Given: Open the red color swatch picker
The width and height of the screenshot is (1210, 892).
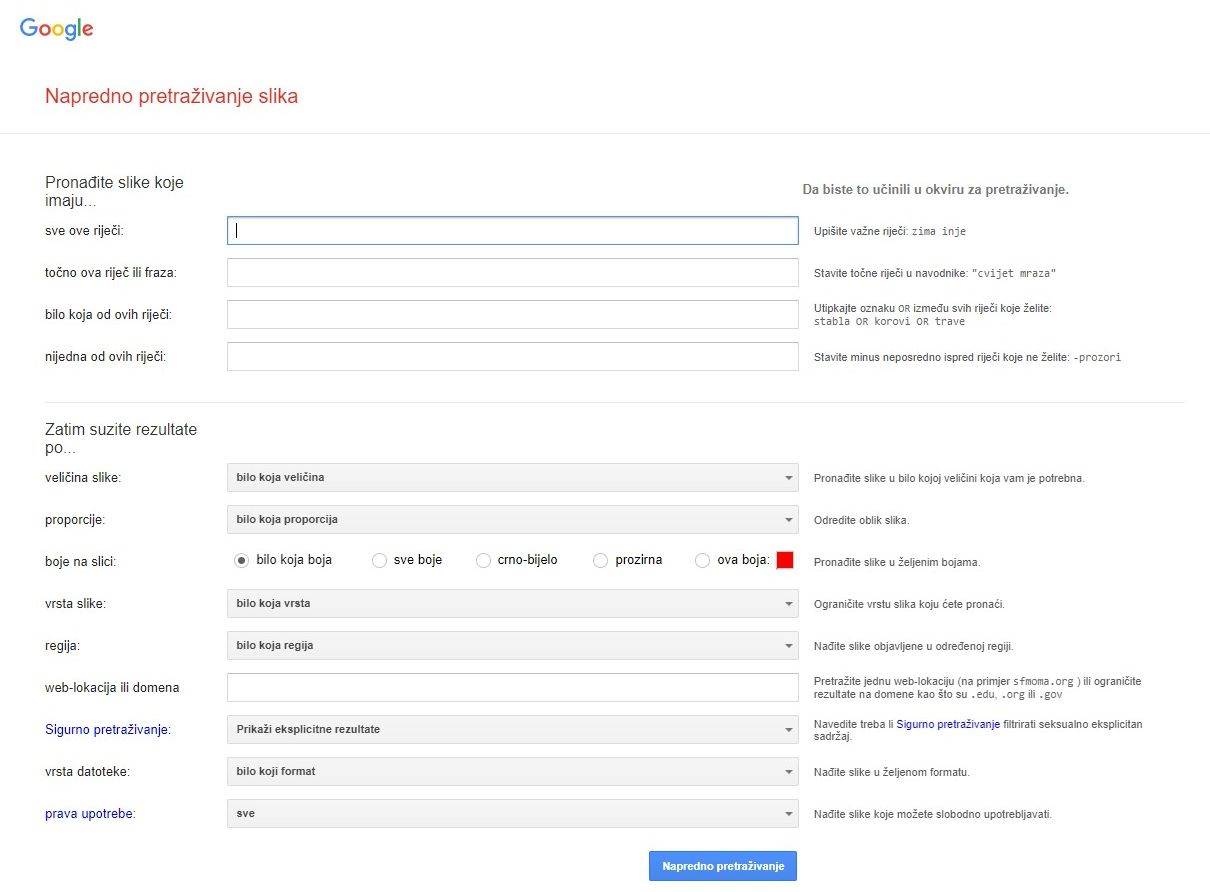Looking at the screenshot, I should point(785,560).
